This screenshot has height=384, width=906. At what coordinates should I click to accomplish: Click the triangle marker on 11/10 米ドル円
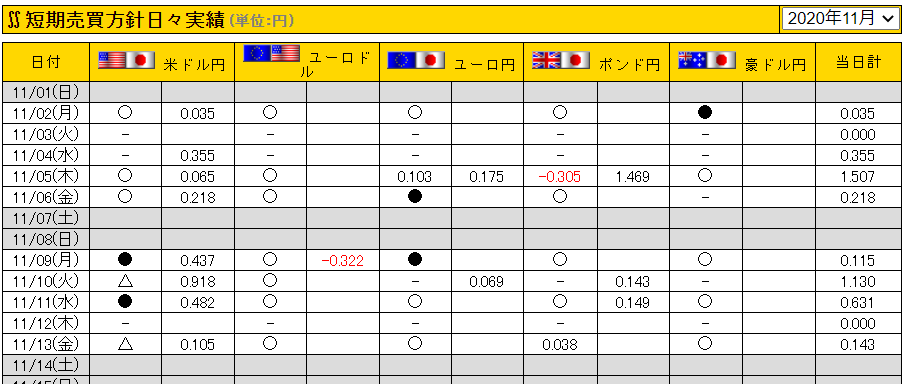[x=125, y=281]
